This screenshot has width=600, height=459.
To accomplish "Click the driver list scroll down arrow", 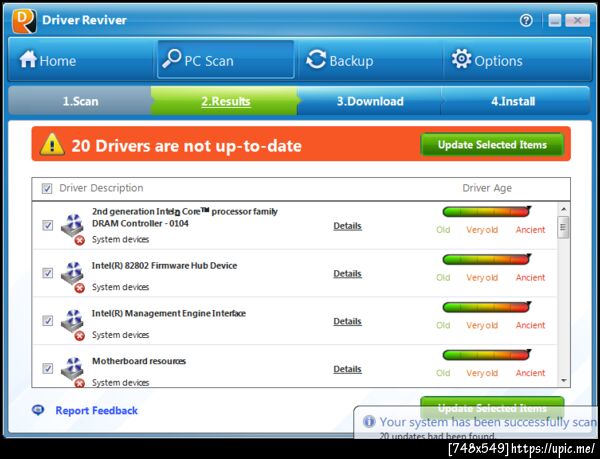I will click(x=563, y=380).
